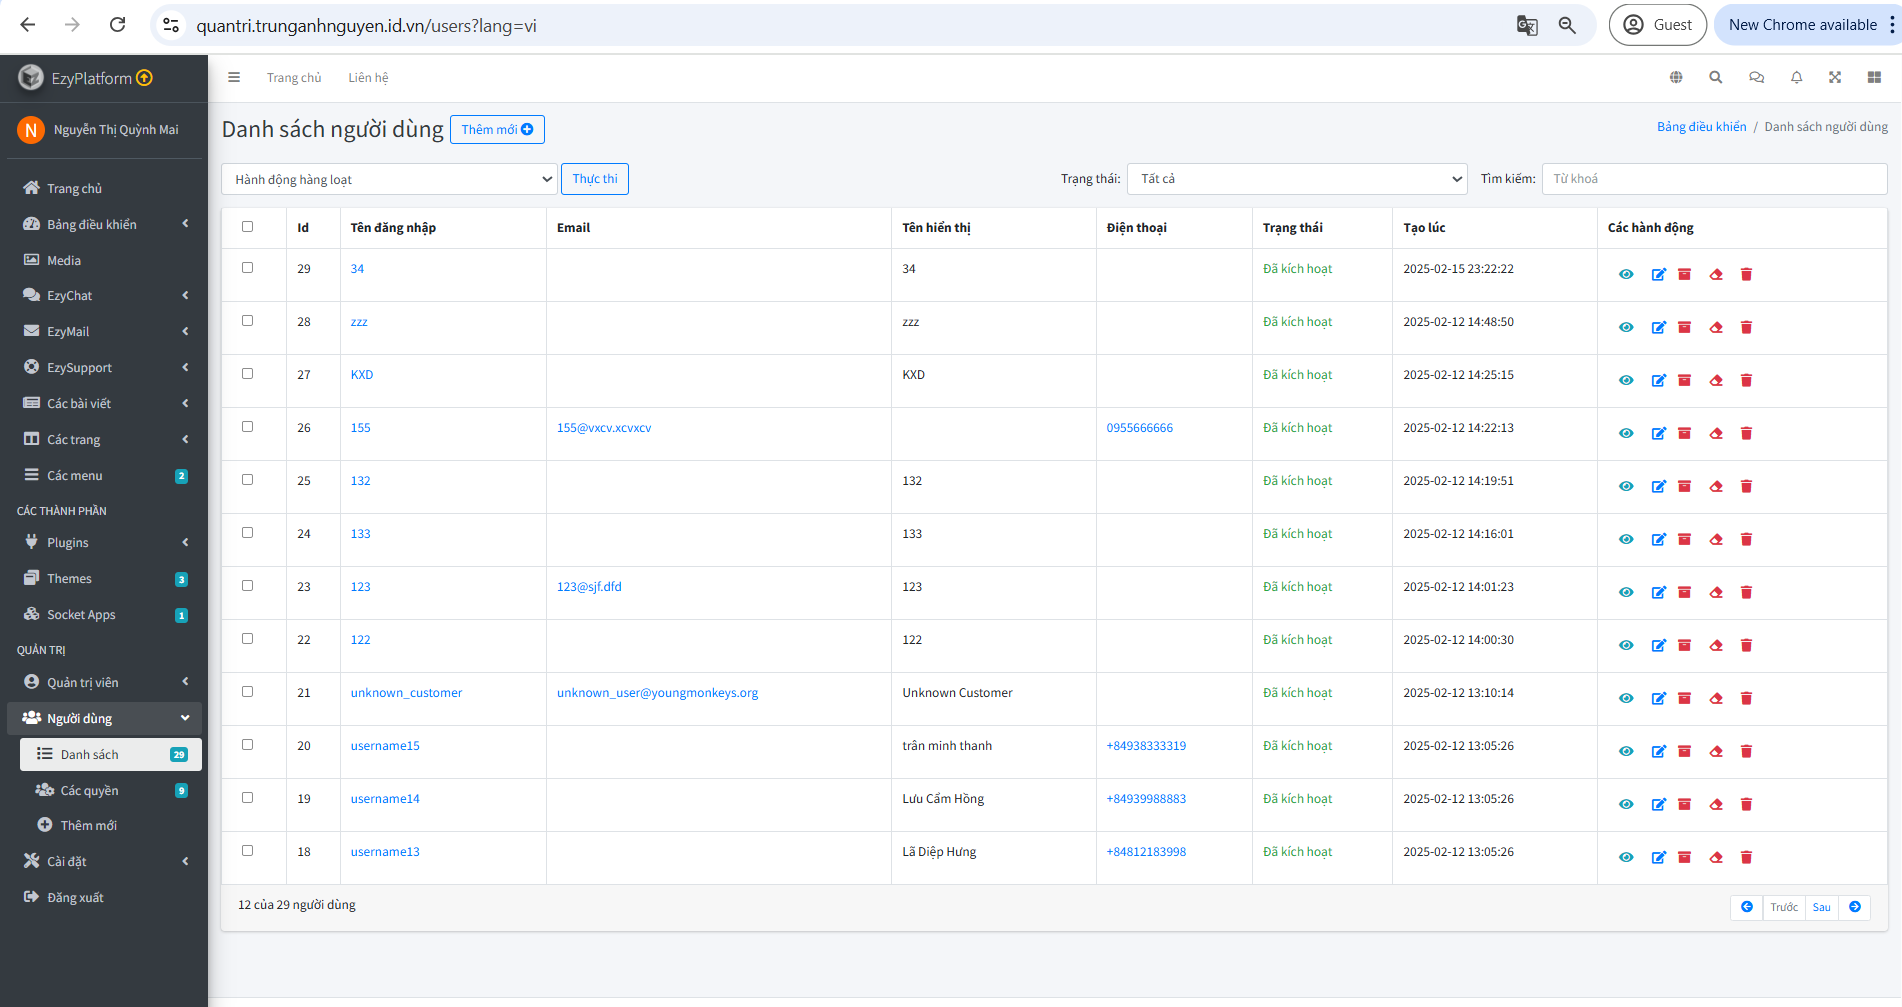
Task: Click the 'Từ khoá' search input field
Action: click(1714, 179)
